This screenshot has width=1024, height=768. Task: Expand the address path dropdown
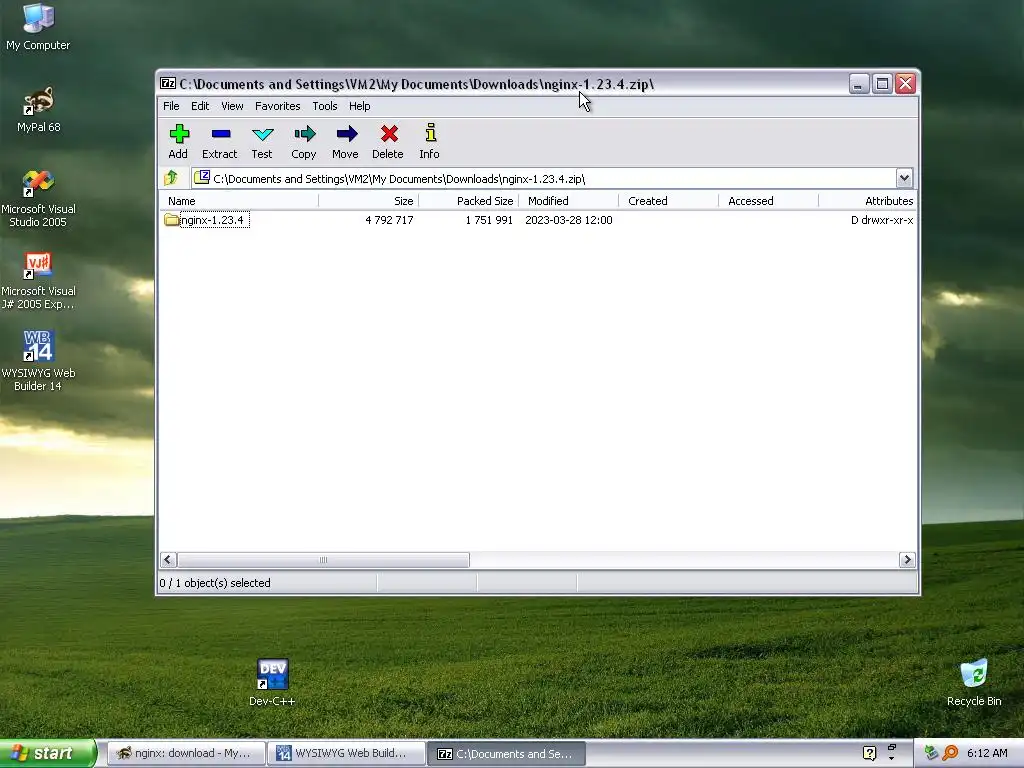pyautogui.click(x=904, y=178)
